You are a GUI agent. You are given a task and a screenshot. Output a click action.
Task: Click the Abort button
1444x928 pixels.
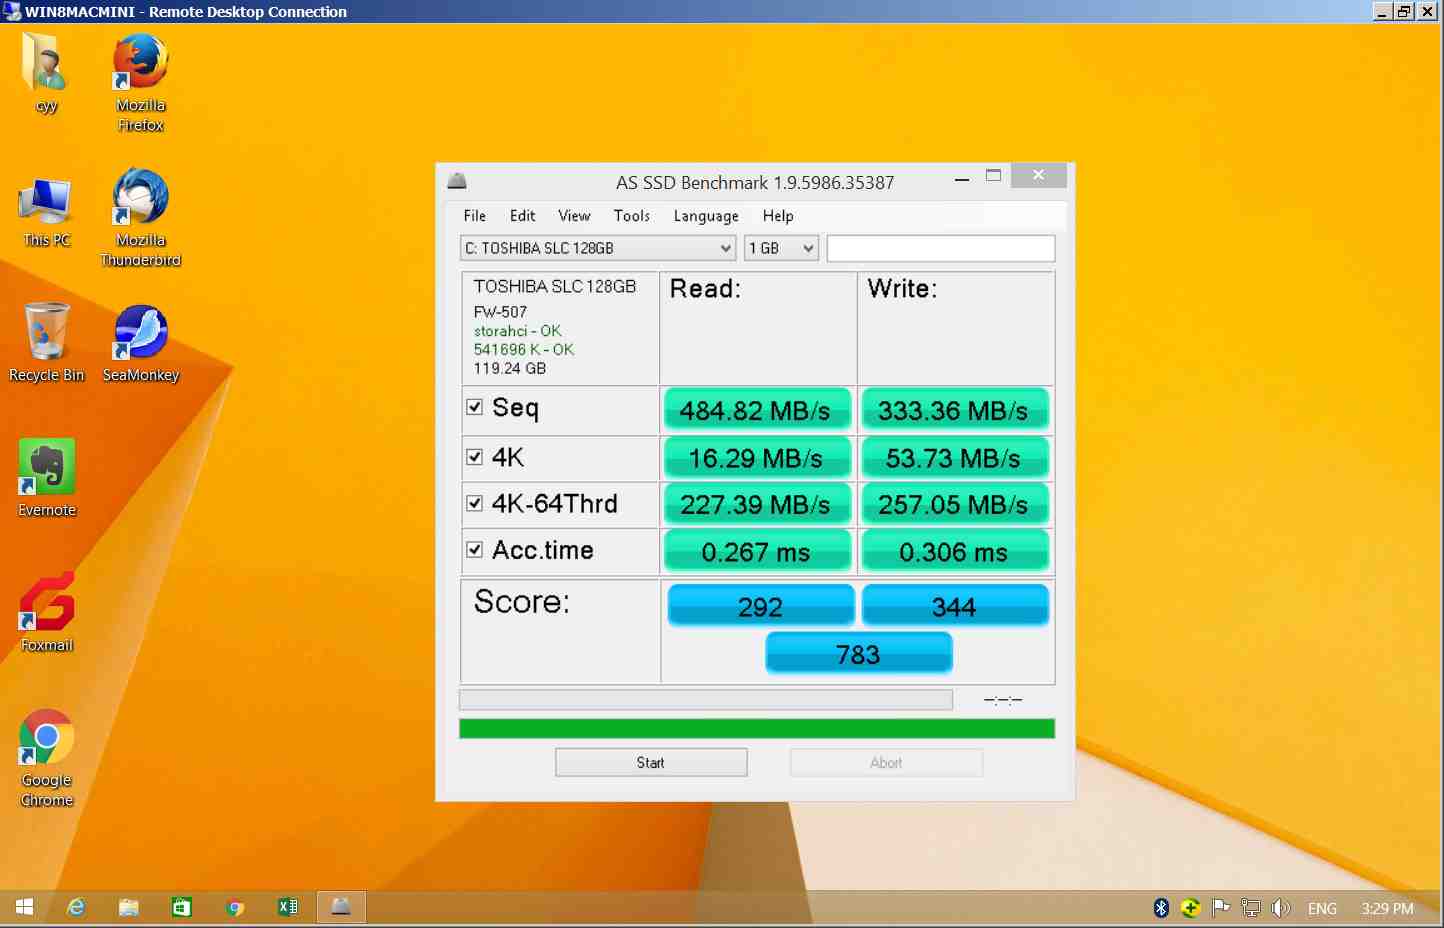point(886,762)
